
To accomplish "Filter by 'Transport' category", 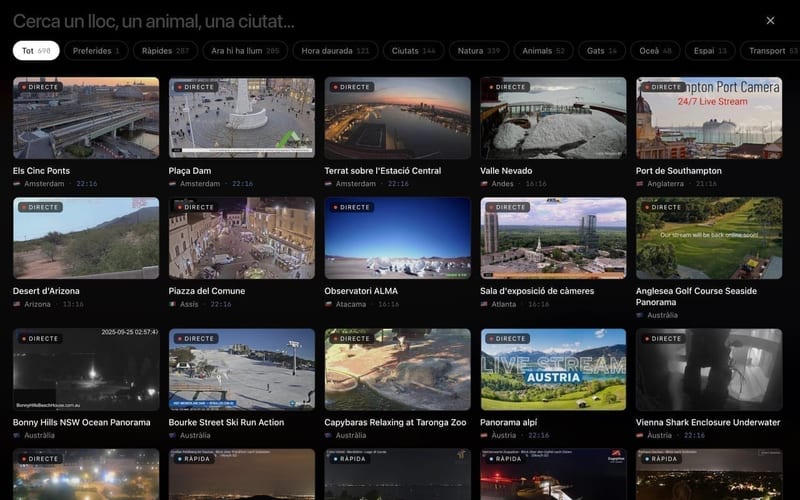I will coord(770,51).
